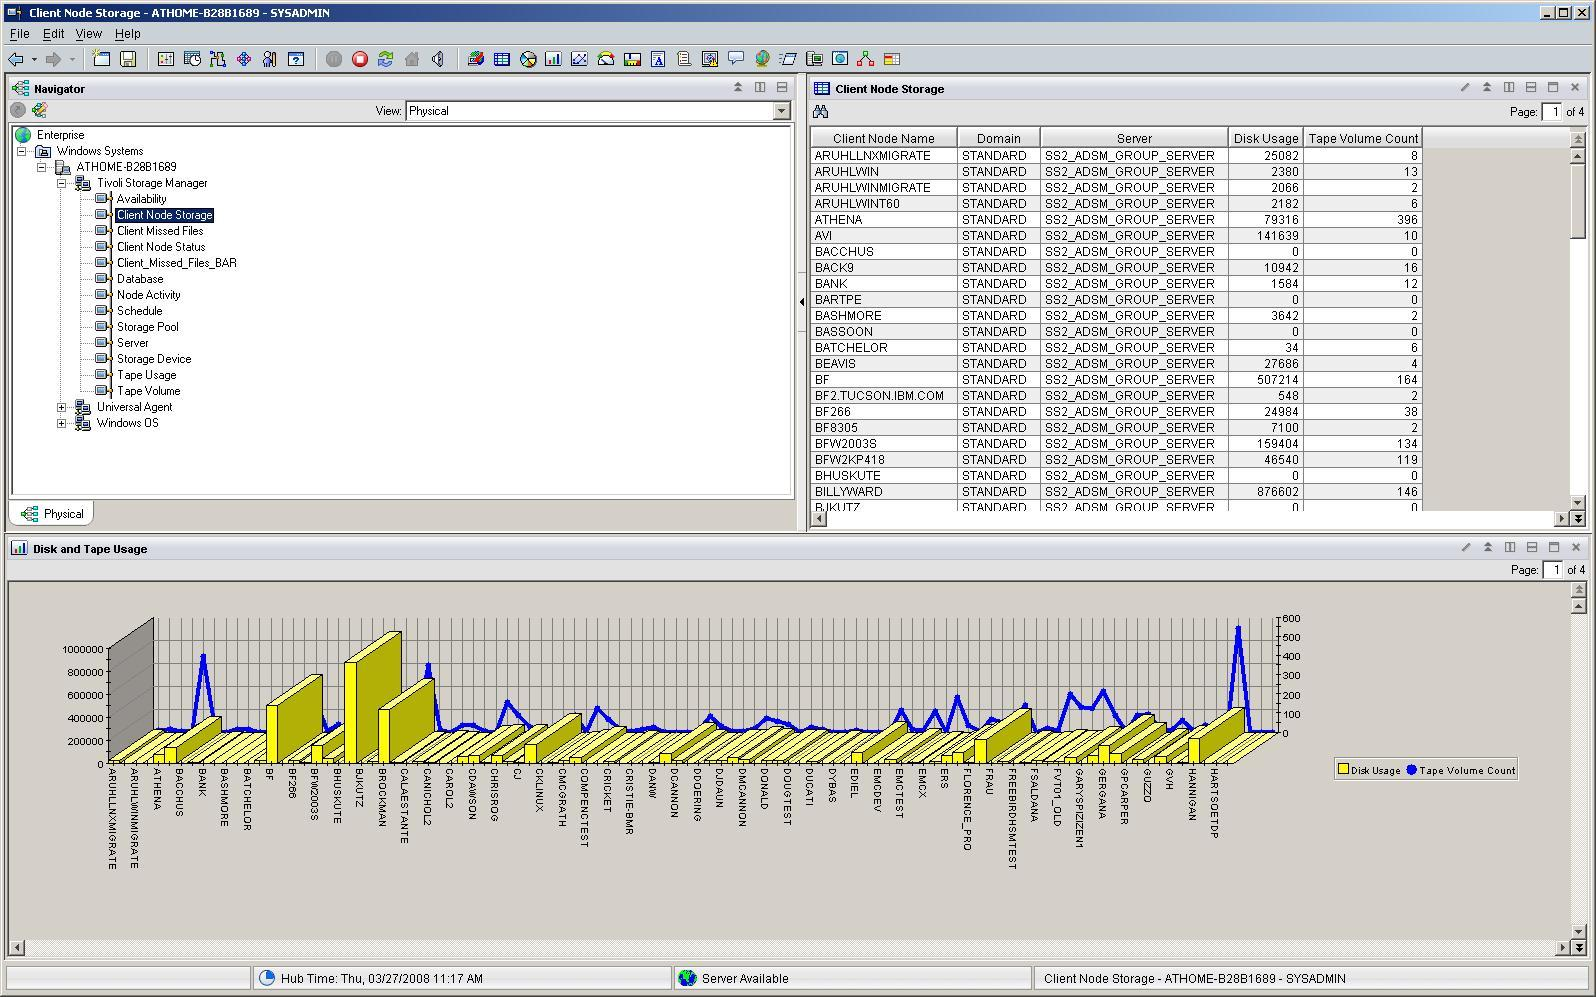Open the View menu
This screenshot has width=1596, height=997.
[x=88, y=34]
